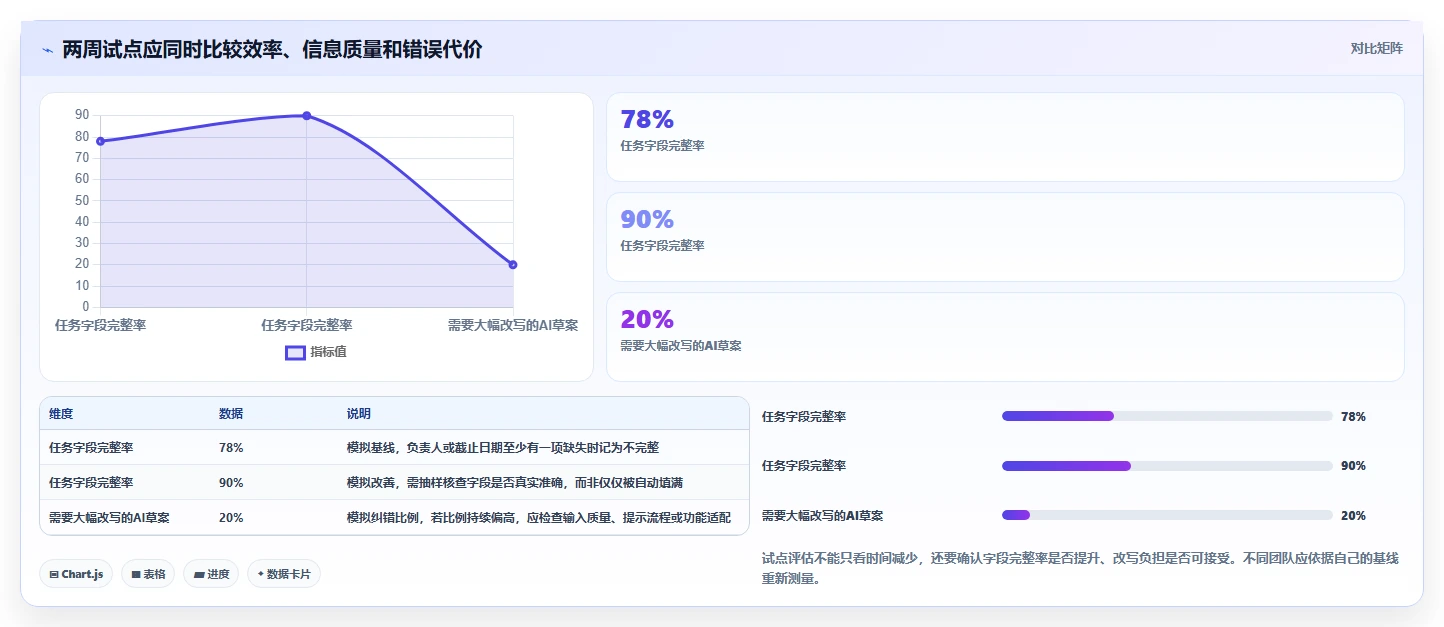1444x627 pixels.
Task: Select the 进度 chip label
Action: [218, 574]
